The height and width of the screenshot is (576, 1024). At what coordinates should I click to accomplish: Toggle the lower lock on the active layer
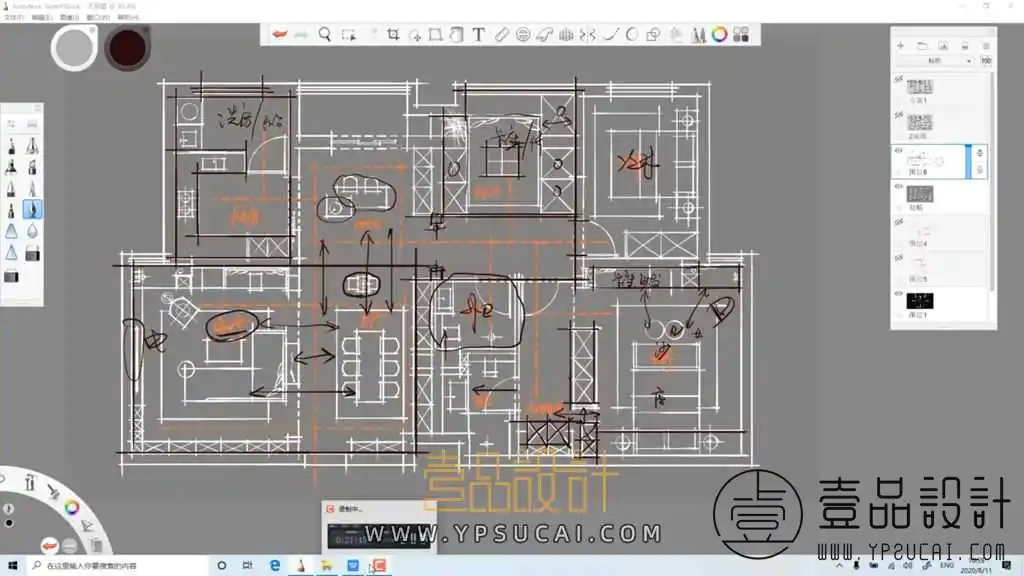[980, 170]
